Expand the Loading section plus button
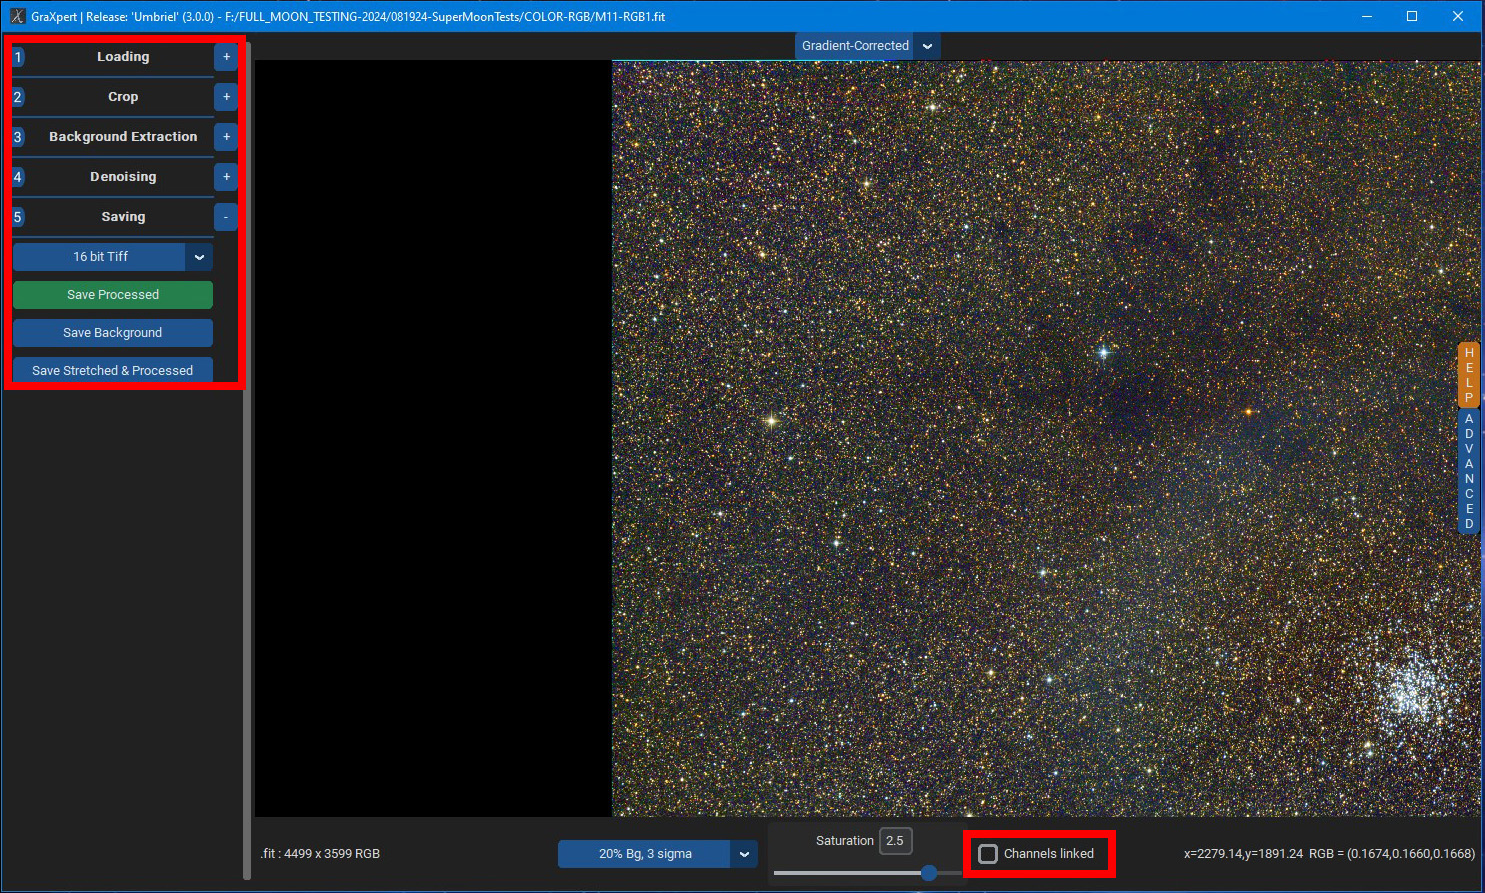1485x893 pixels. point(226,57)
